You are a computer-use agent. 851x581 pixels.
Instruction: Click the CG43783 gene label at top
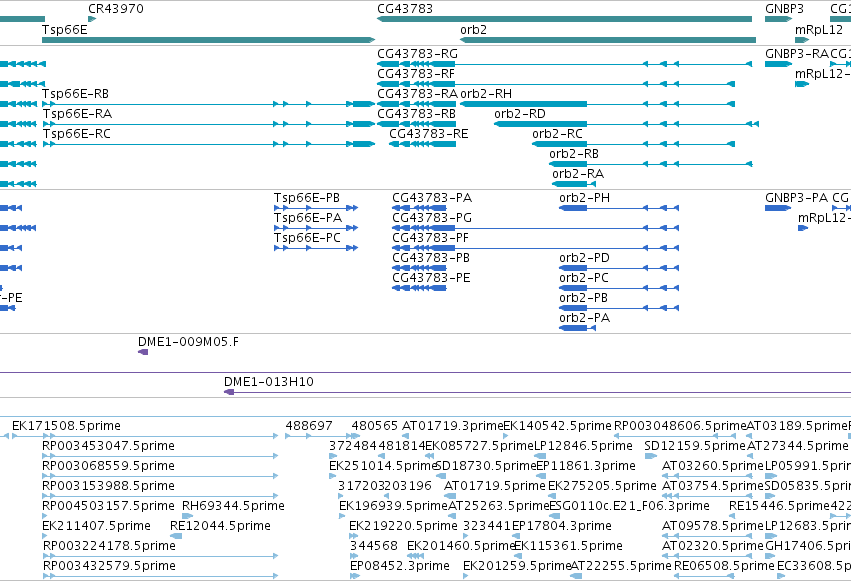405,9
